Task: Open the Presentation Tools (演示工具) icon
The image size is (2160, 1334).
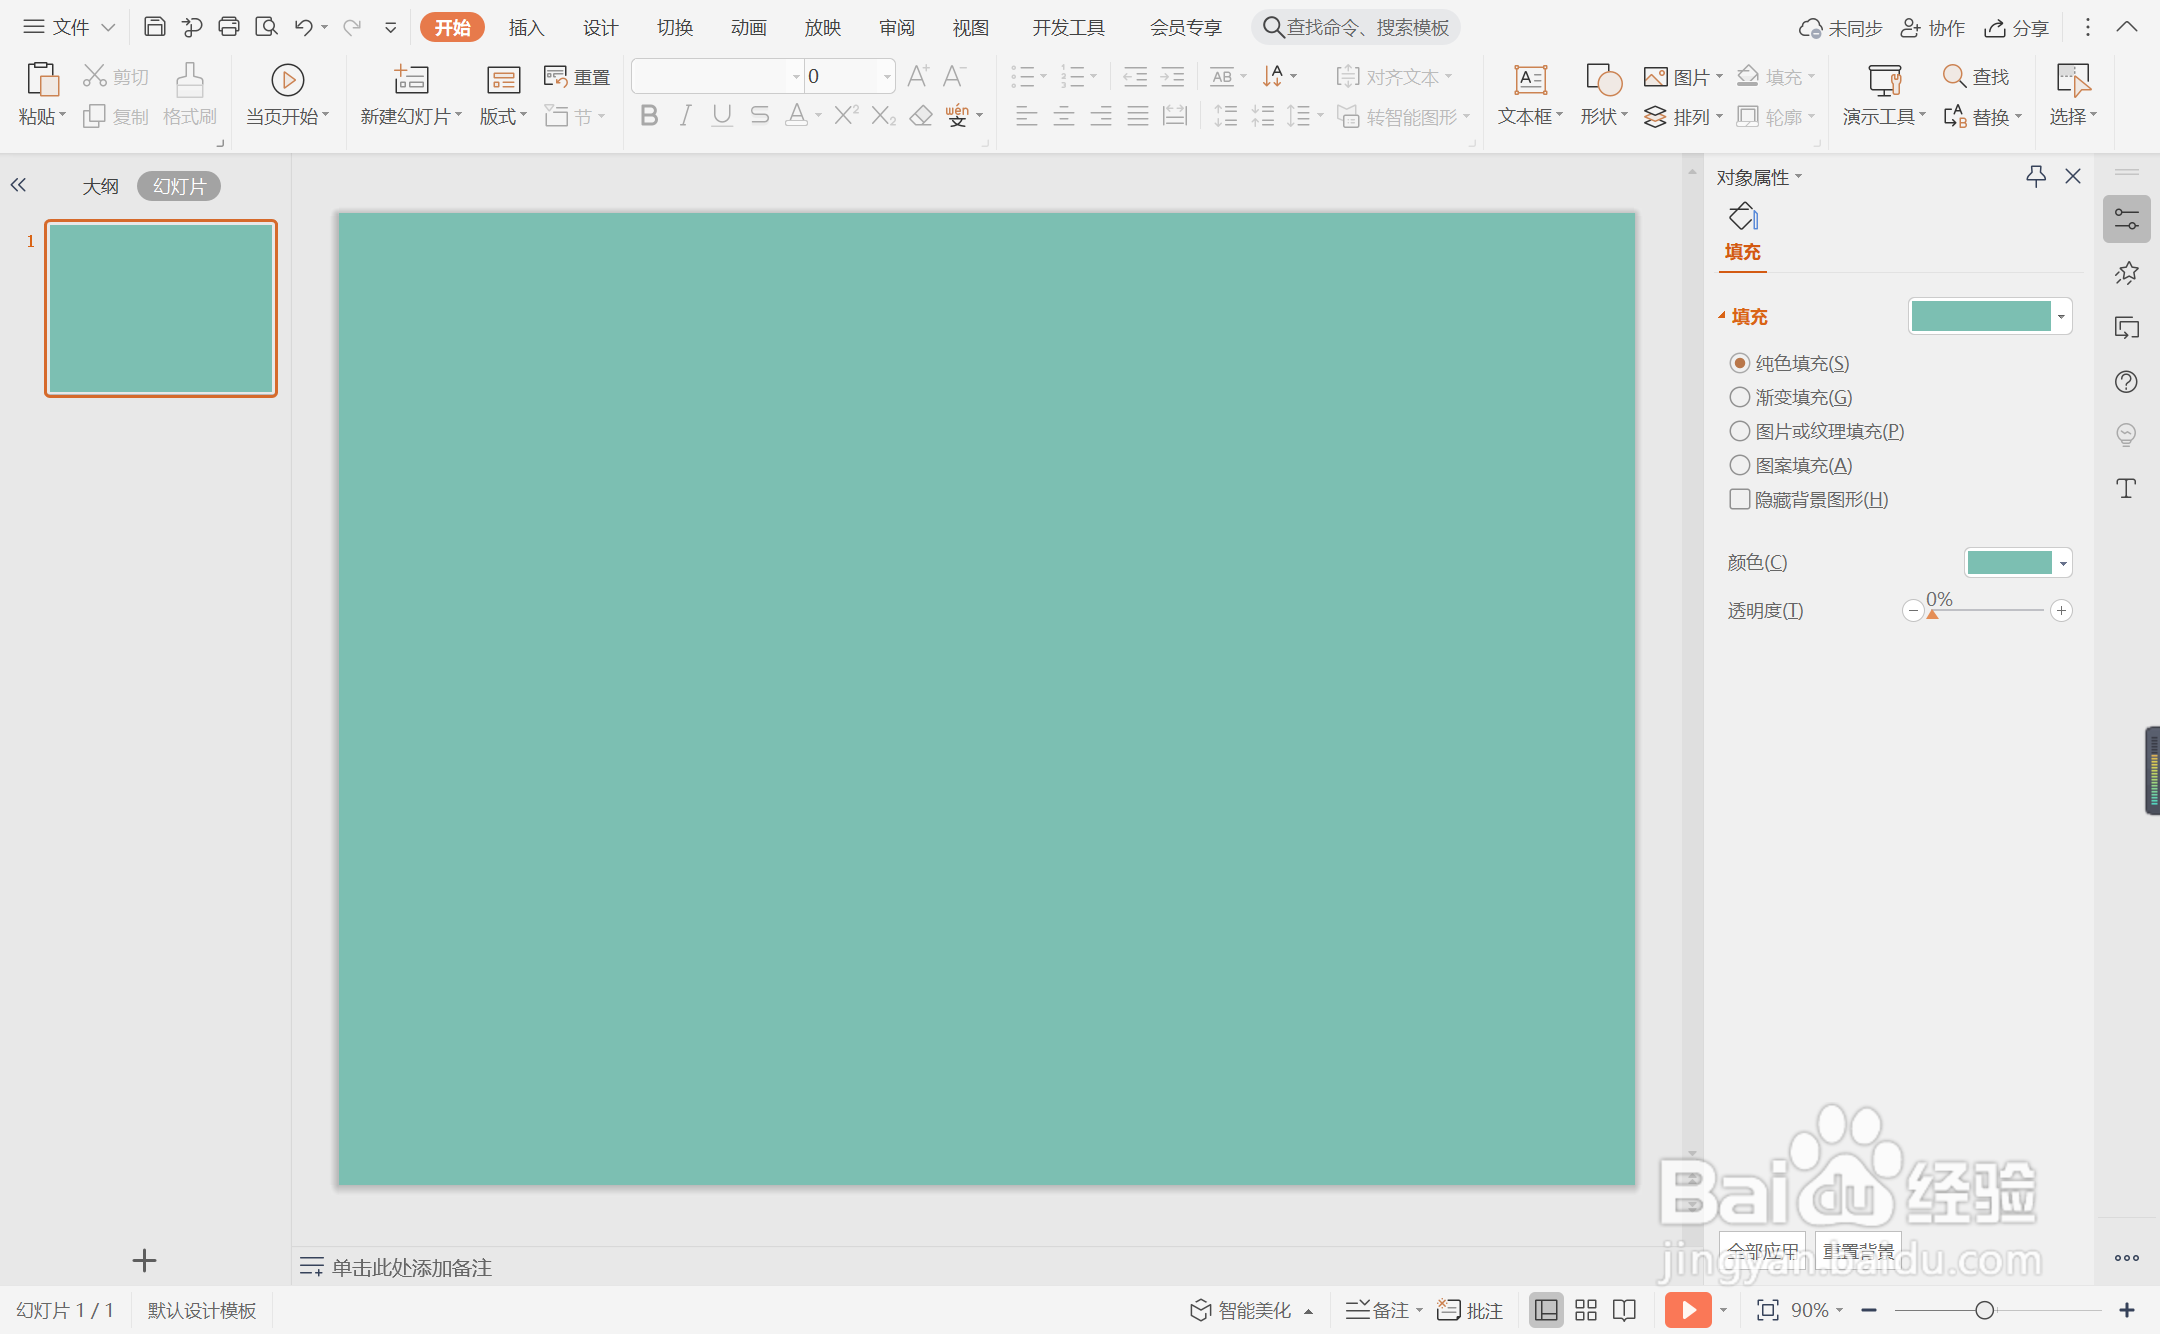Action: tap(1884, 79)
